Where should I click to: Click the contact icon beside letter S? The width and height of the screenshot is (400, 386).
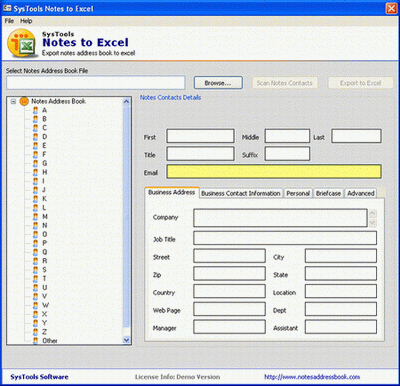[35, 270]
